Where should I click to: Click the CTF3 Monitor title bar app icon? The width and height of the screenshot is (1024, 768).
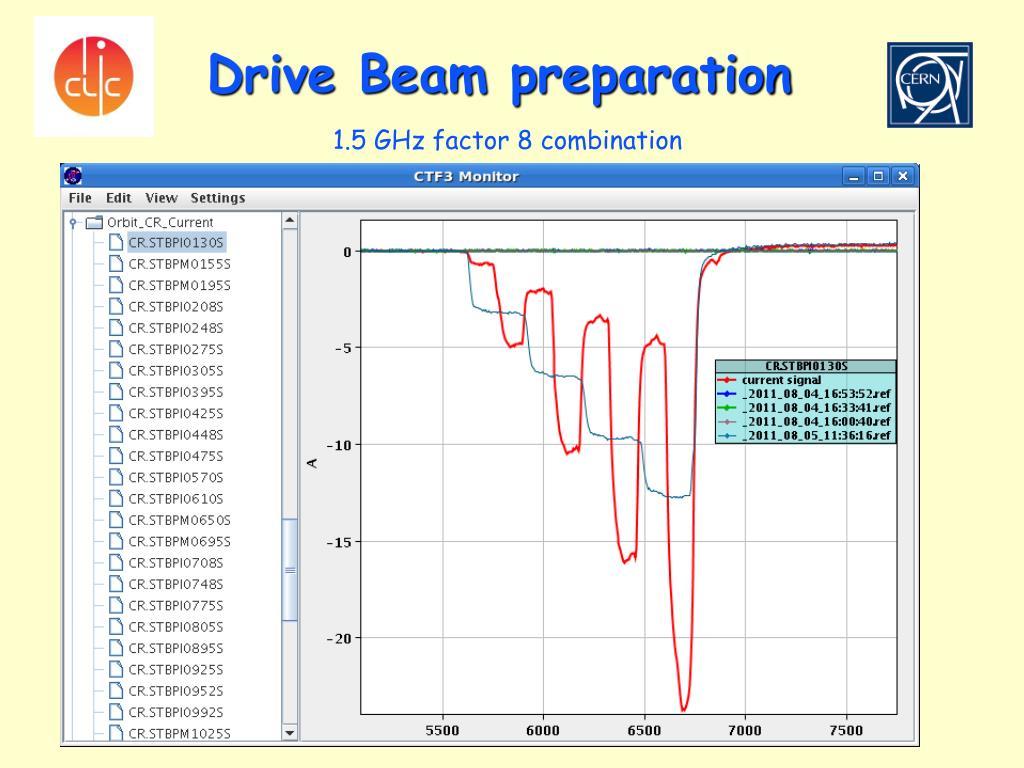tap(73, 176)
